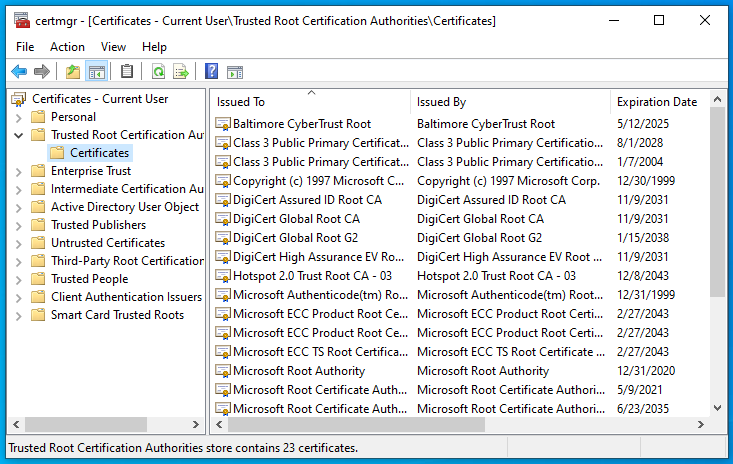
Task: Click the Export List toolbar icon
Action: pos(181,71)
